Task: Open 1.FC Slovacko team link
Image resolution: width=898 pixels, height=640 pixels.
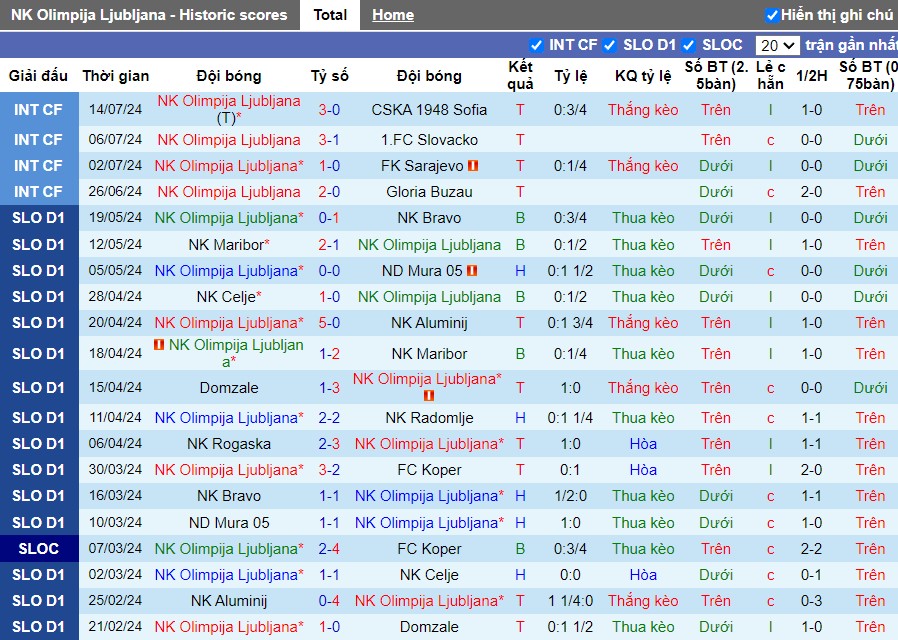Action: coord(429,140)
